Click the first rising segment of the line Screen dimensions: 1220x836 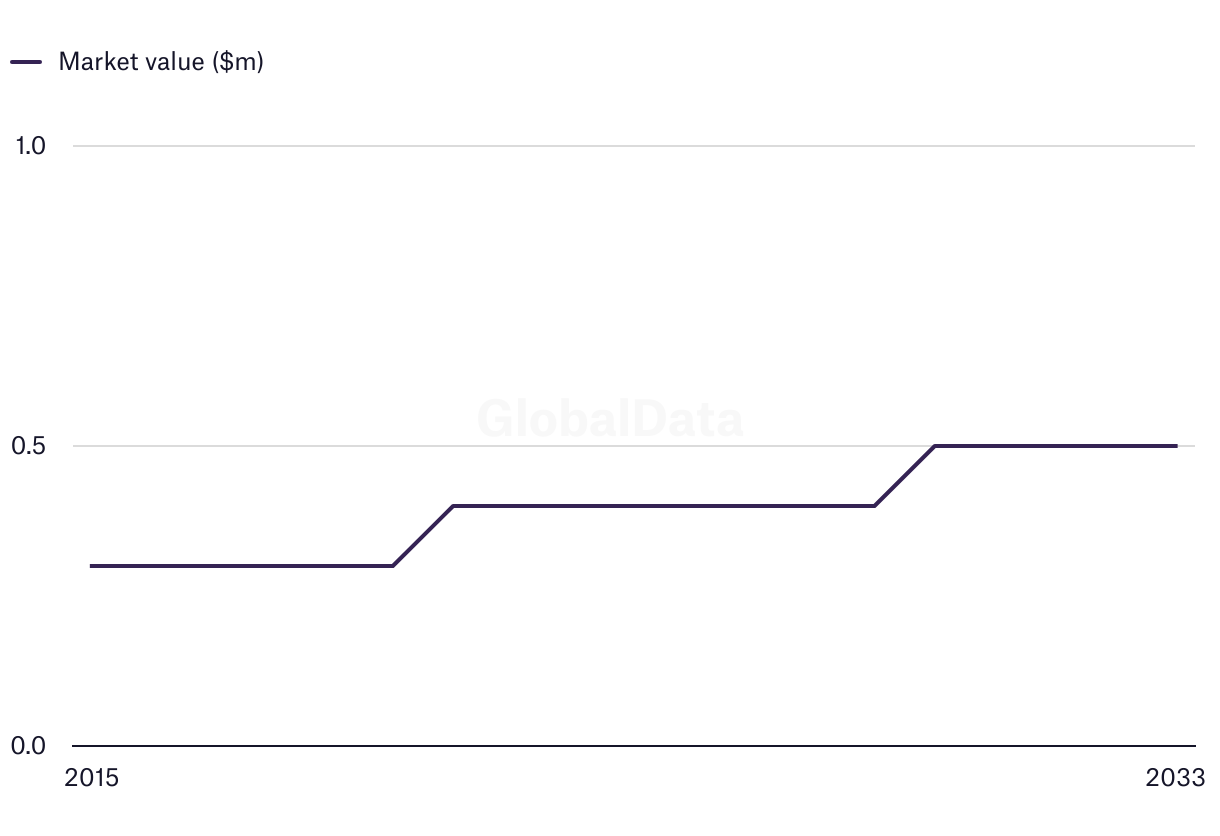(423, 536)
